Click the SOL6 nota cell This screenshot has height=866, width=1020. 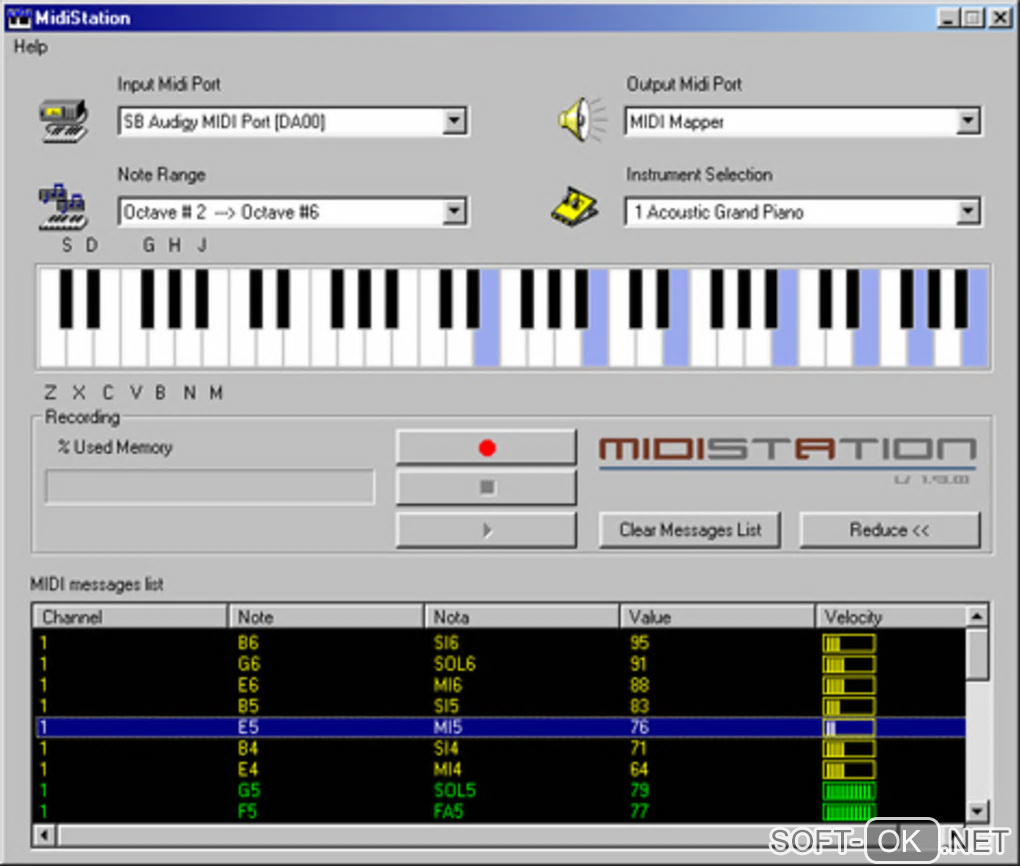pyautogui.click(x=455, y=664)
